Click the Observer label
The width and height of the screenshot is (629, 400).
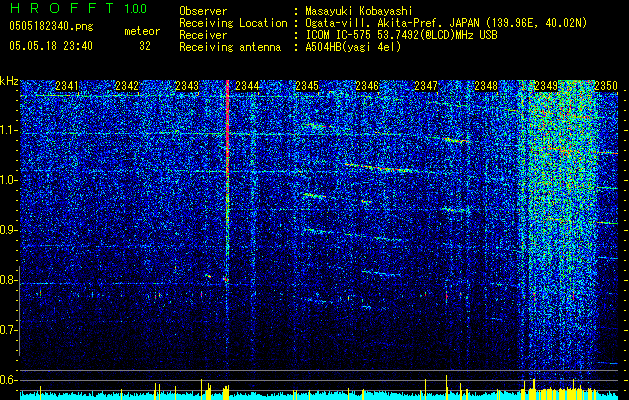[203, 11]
